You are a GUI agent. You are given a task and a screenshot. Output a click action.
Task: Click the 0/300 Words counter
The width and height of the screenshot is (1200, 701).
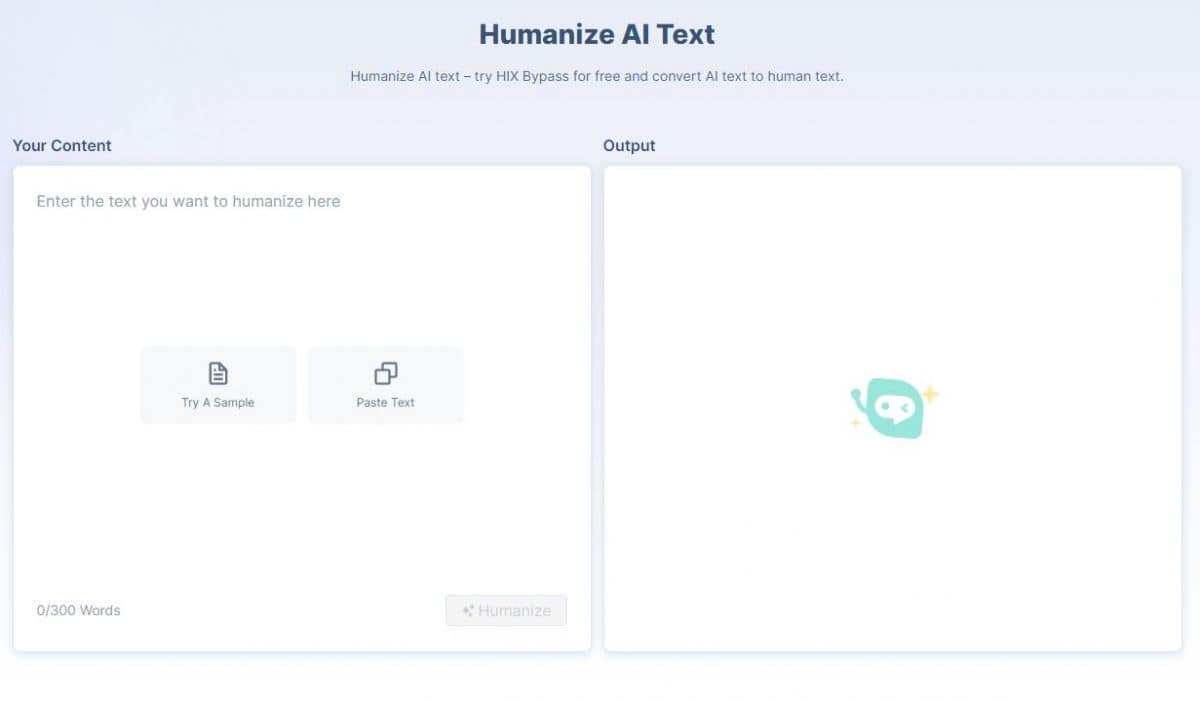click(x=78, y=610)
